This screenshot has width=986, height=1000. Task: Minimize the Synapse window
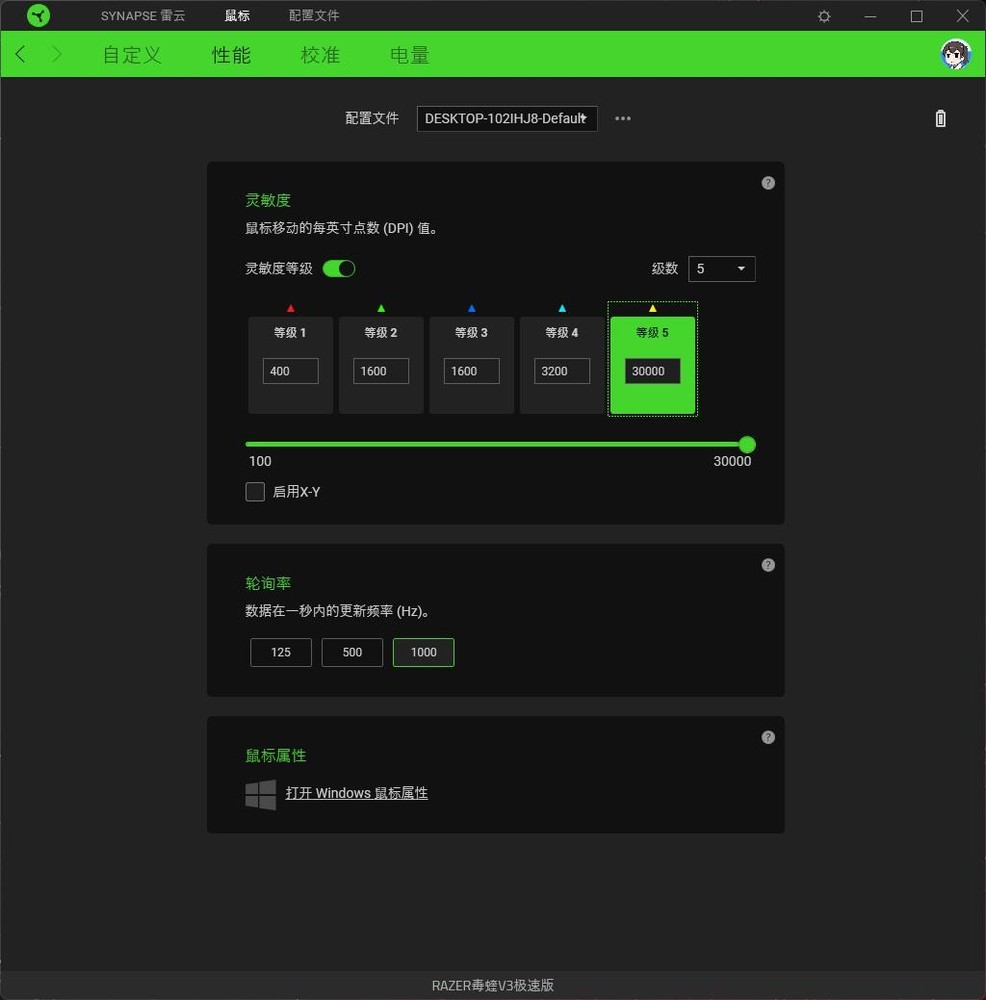tap(870, 16)
